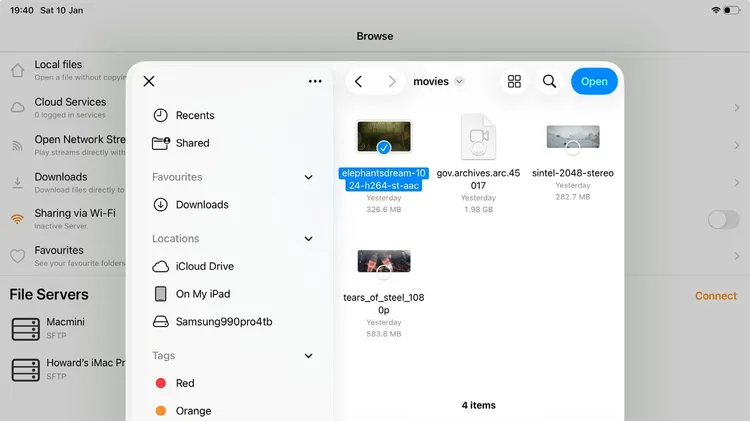750x421 pixels.
Task: Open Recents in the sidebar
Action: (x=194, y=115)
